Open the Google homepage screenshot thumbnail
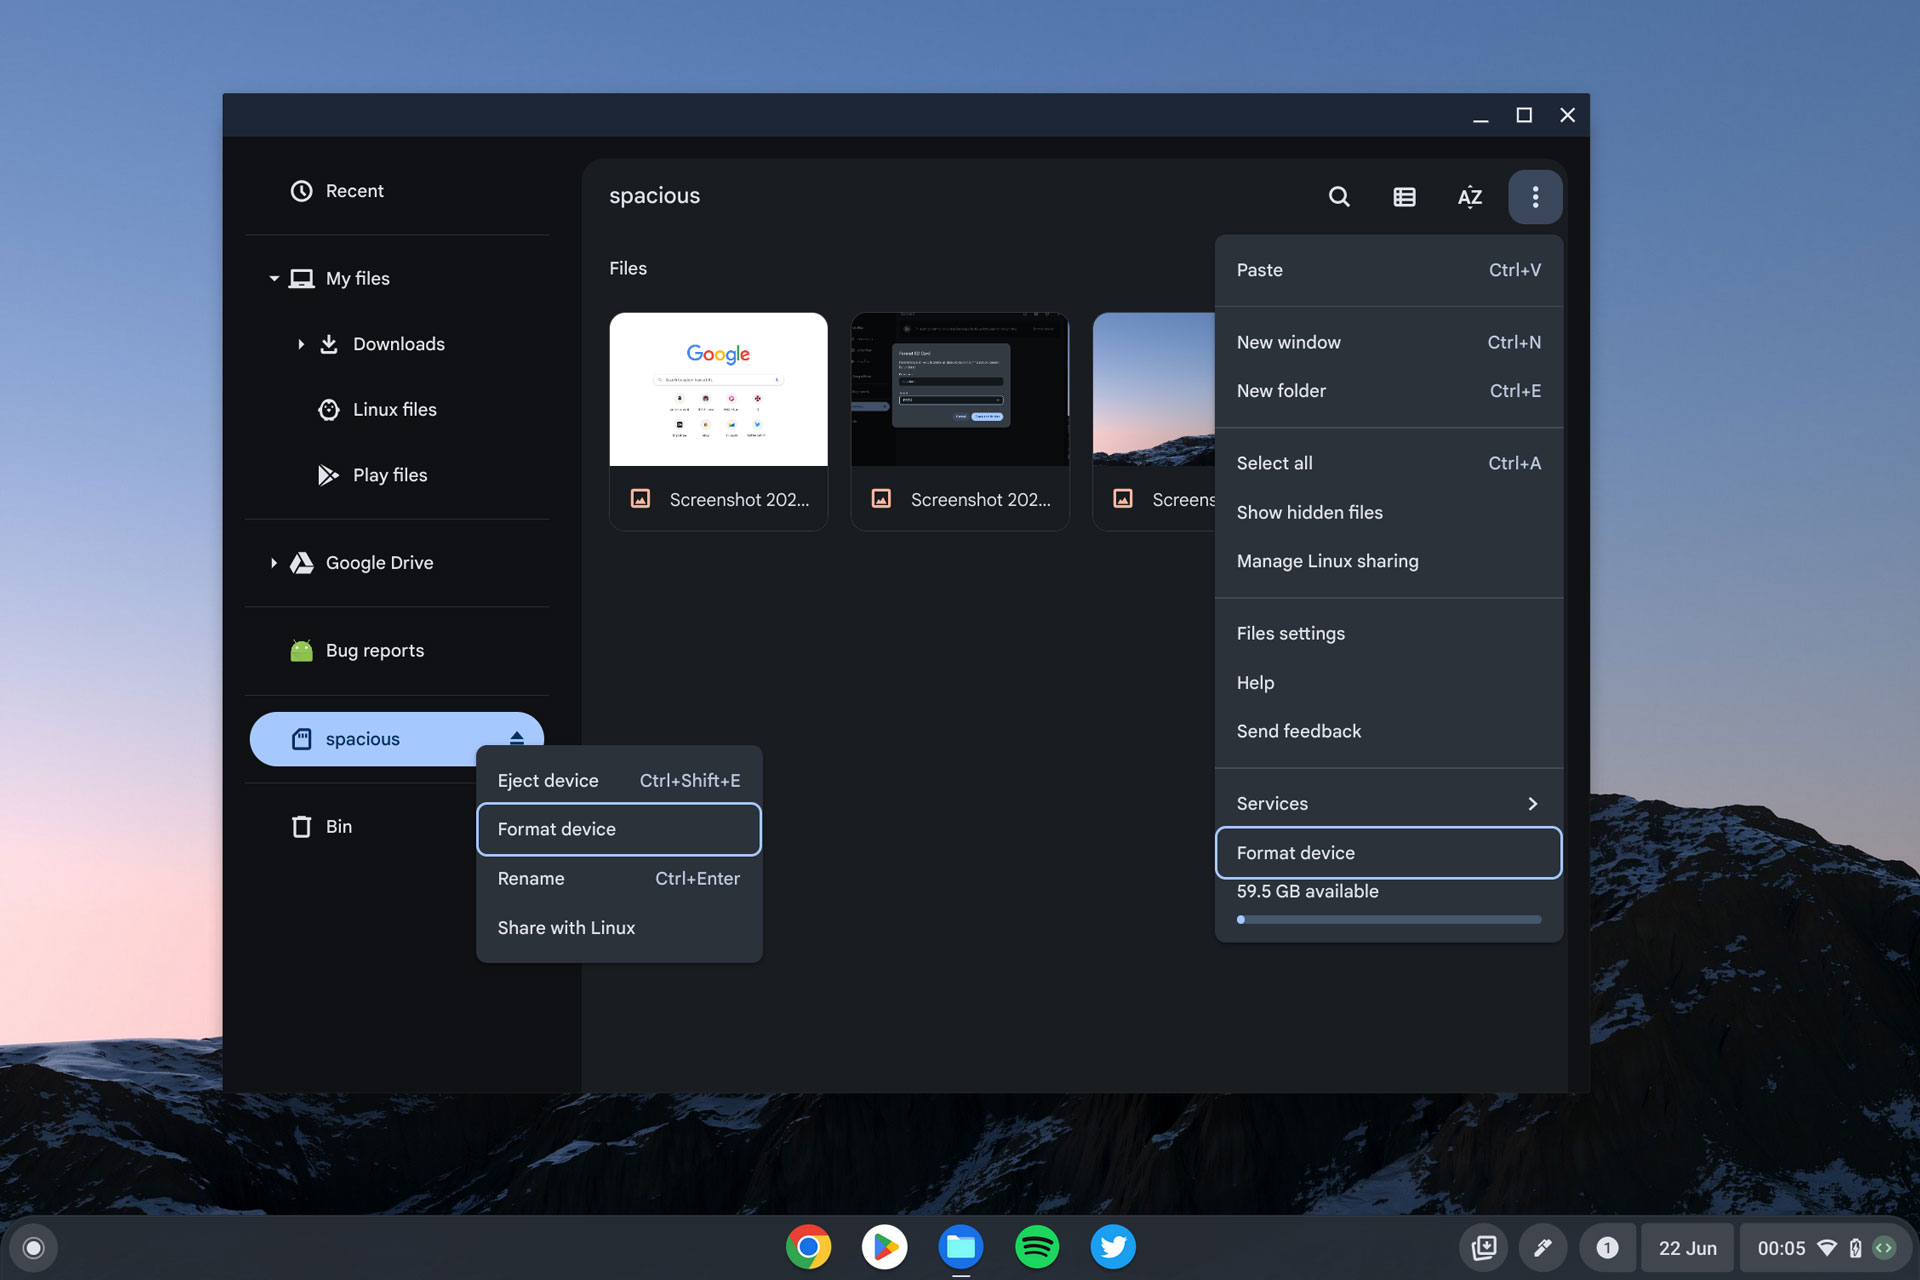This screenshot has width=1920, height=1280. [x=718, y=389]
